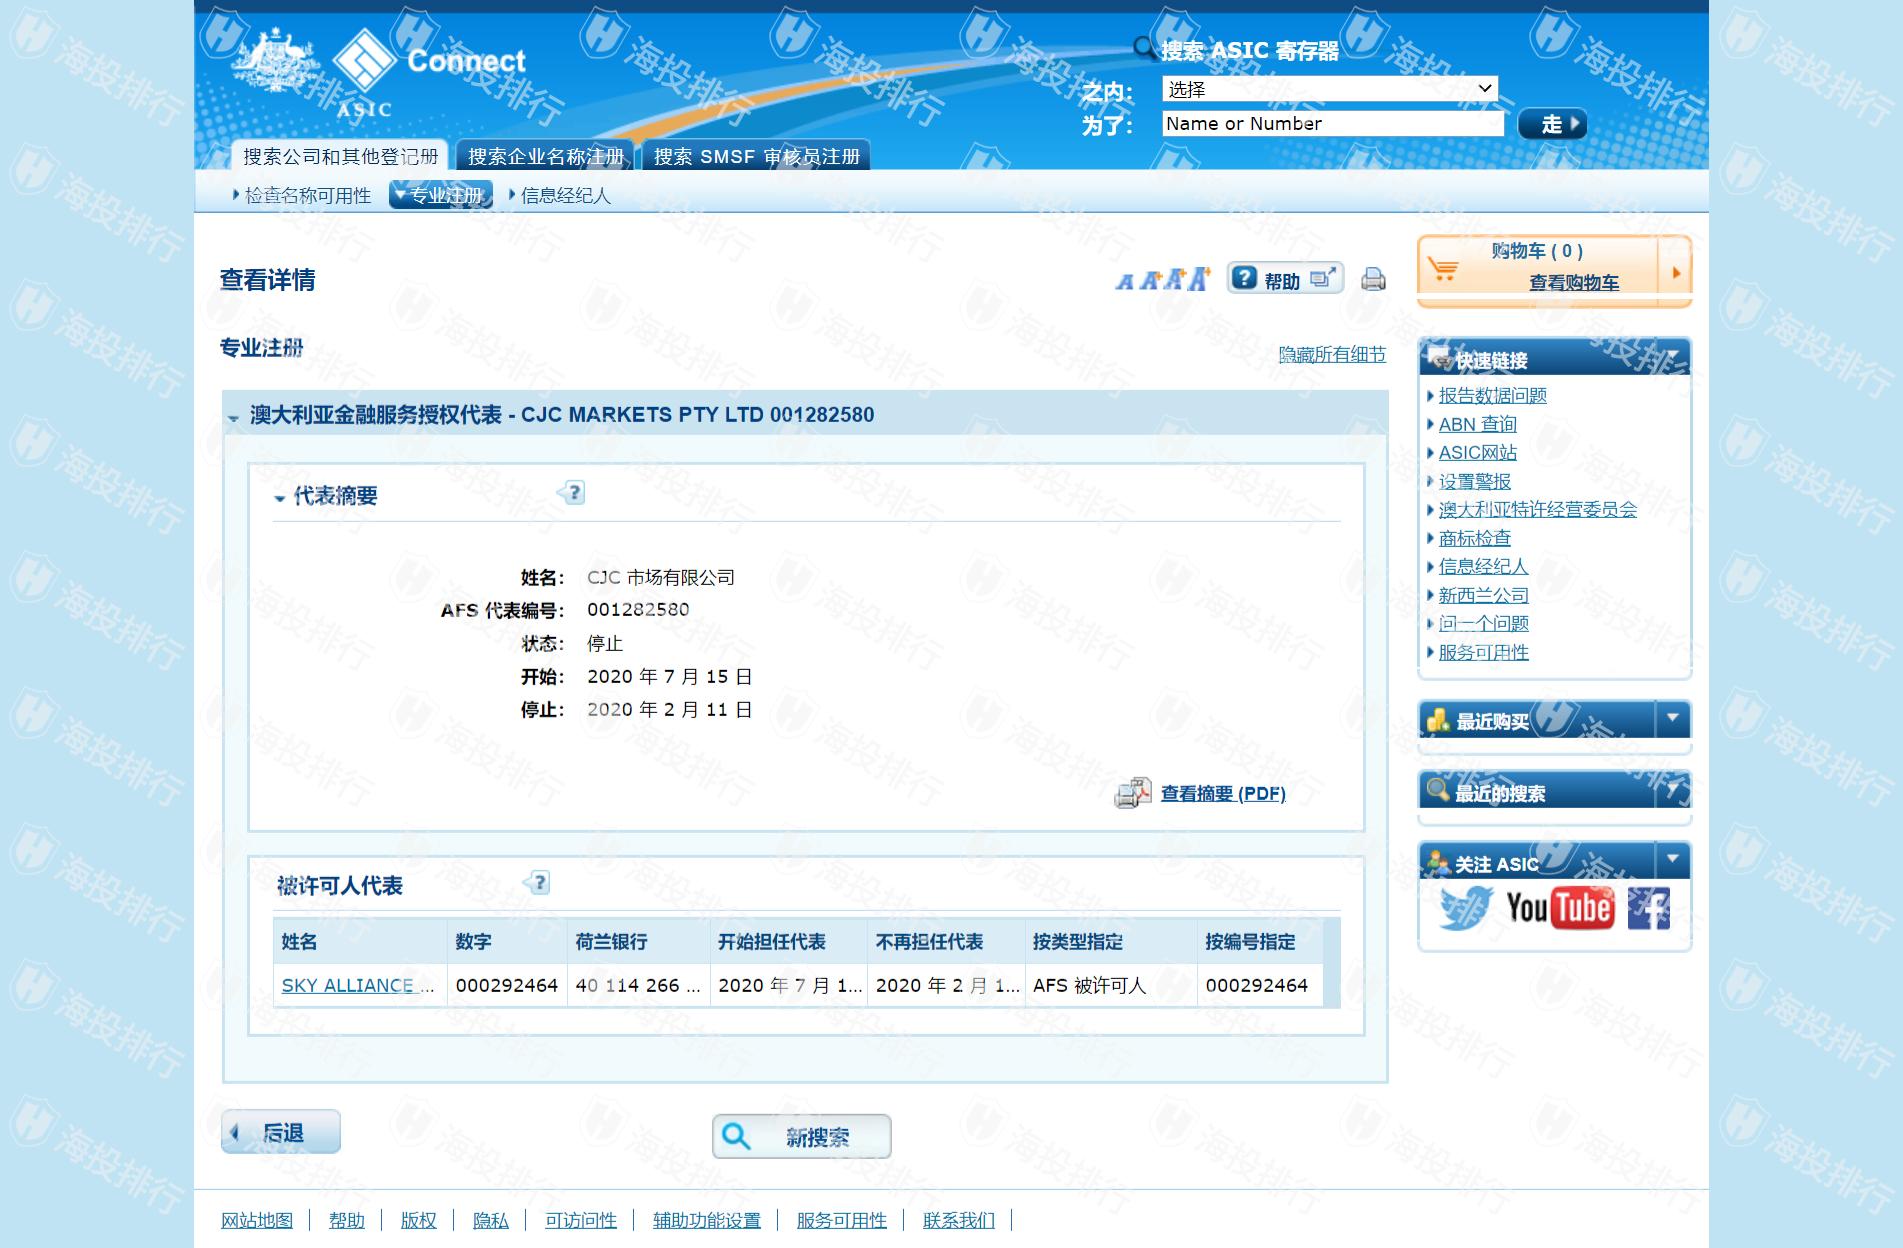Image resolution: width=1903 pixels, height=1248 pixels.
Task: Click the help icon beside 被许可人代表
Action: (x=538, y=883)
